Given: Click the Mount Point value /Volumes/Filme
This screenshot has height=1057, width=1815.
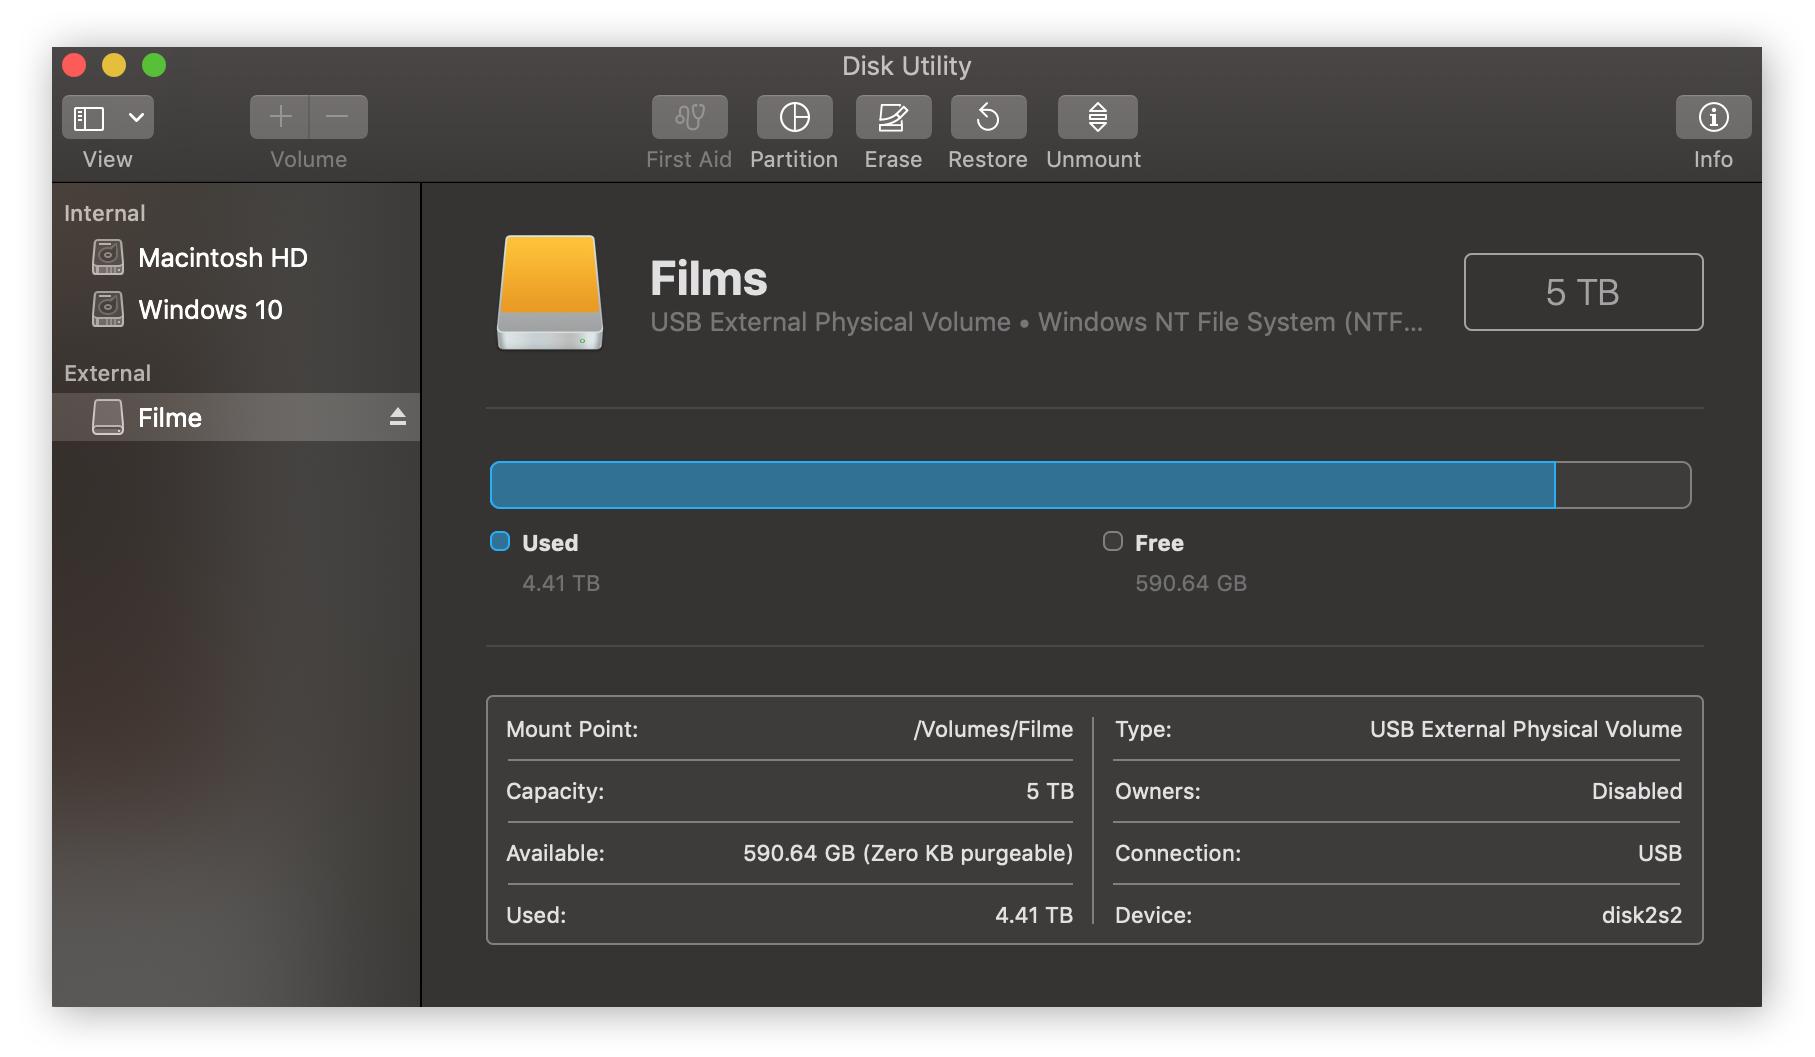Looking at the screenshot, I should (993, 729).
